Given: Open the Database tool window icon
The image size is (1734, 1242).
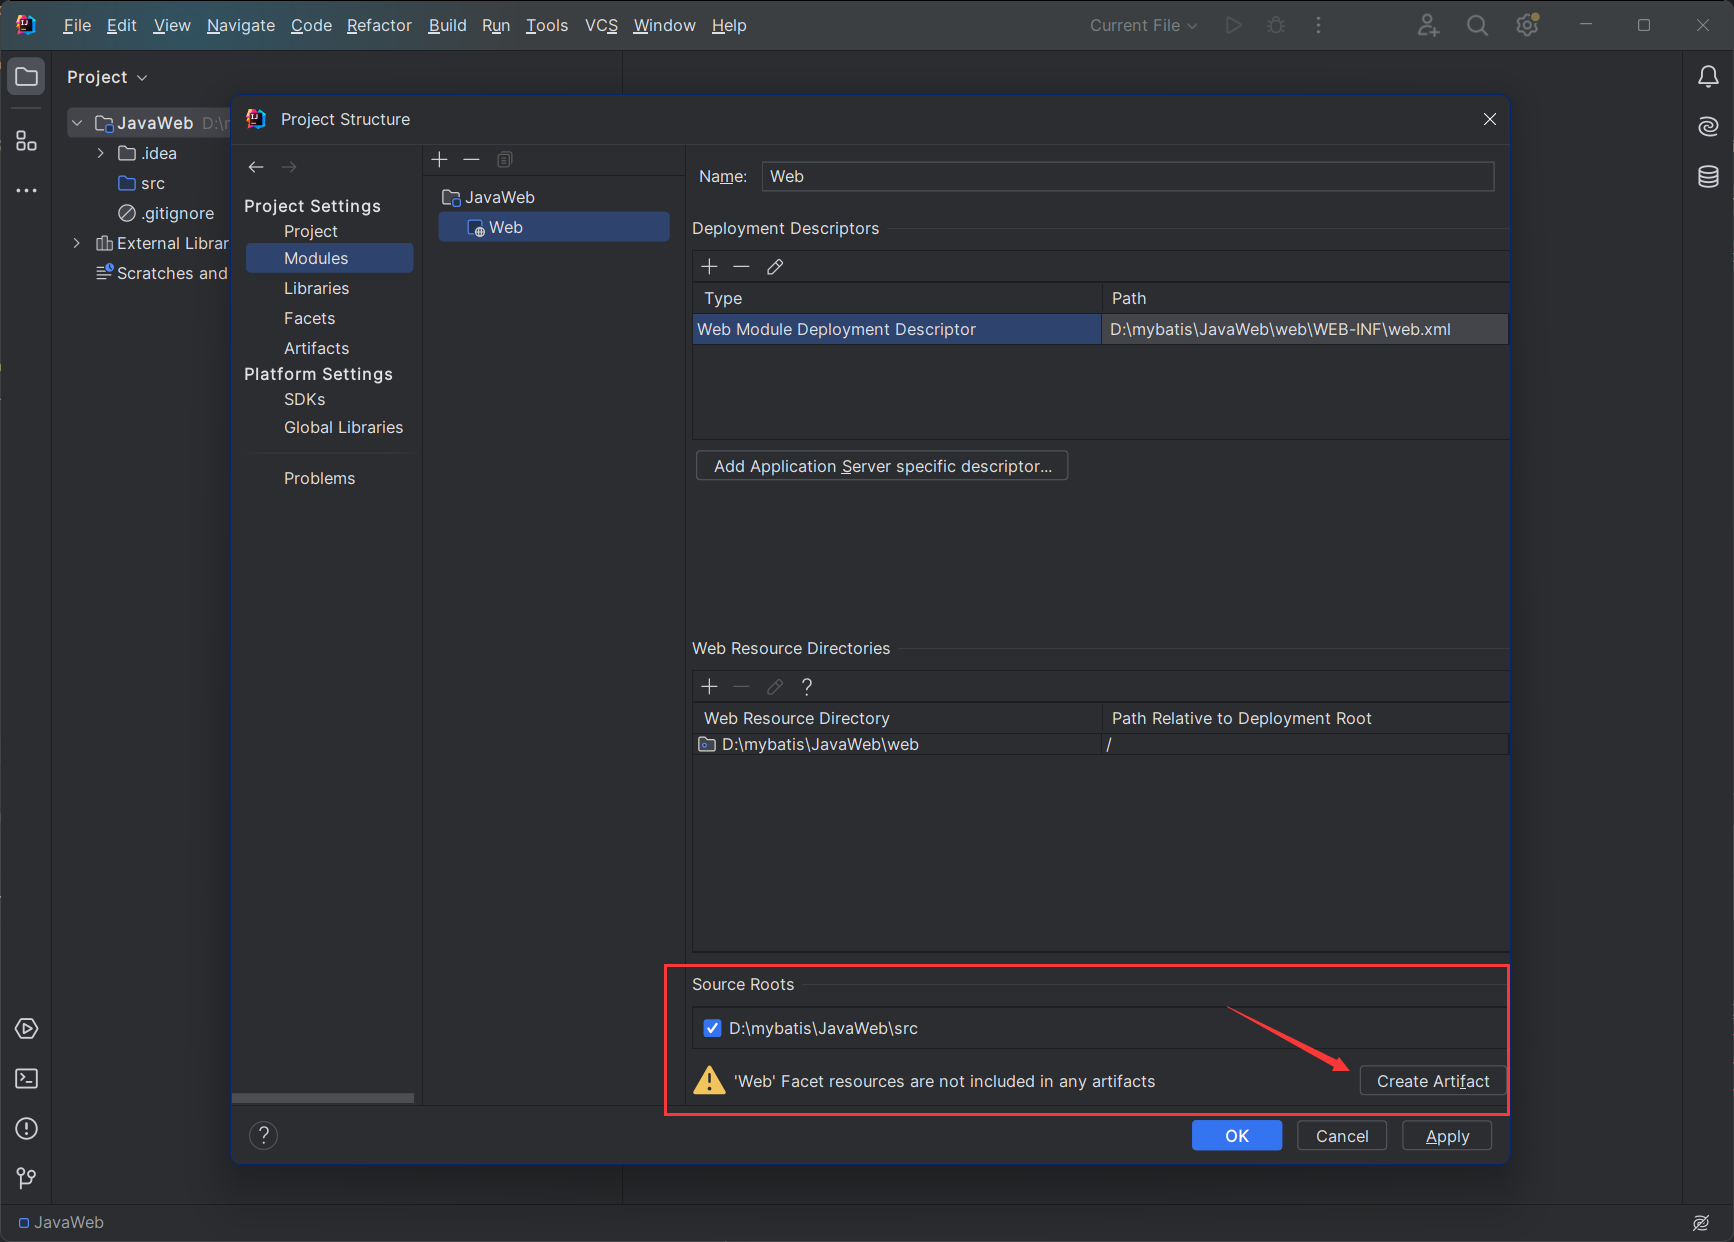Looking at the screenshot, I should pyautogui.click(x=1708, y=177).
